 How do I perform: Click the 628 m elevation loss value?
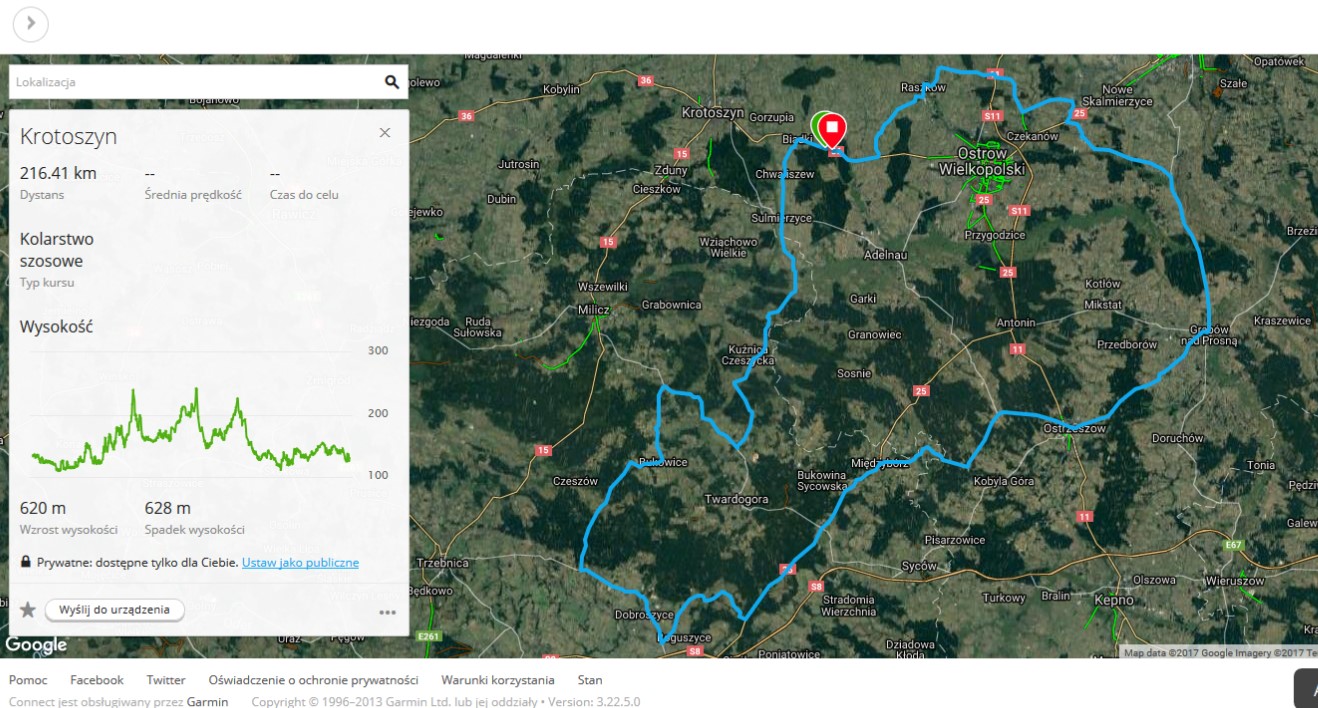click(168, 508)
